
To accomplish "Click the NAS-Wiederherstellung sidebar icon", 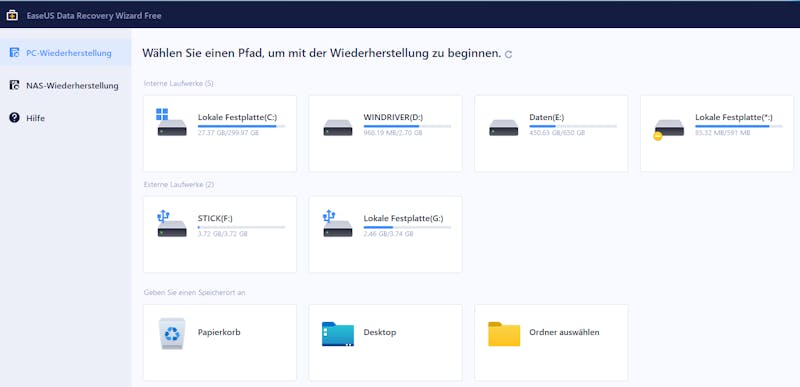I will 14,86.
